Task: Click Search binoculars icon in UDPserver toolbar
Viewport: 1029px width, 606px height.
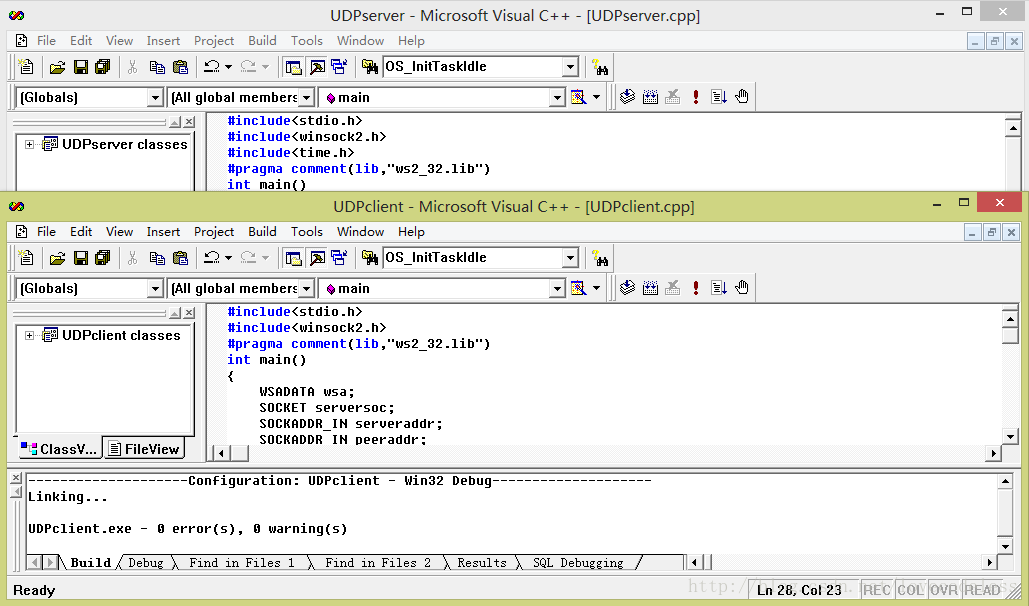Action: (x=600, y=68)
